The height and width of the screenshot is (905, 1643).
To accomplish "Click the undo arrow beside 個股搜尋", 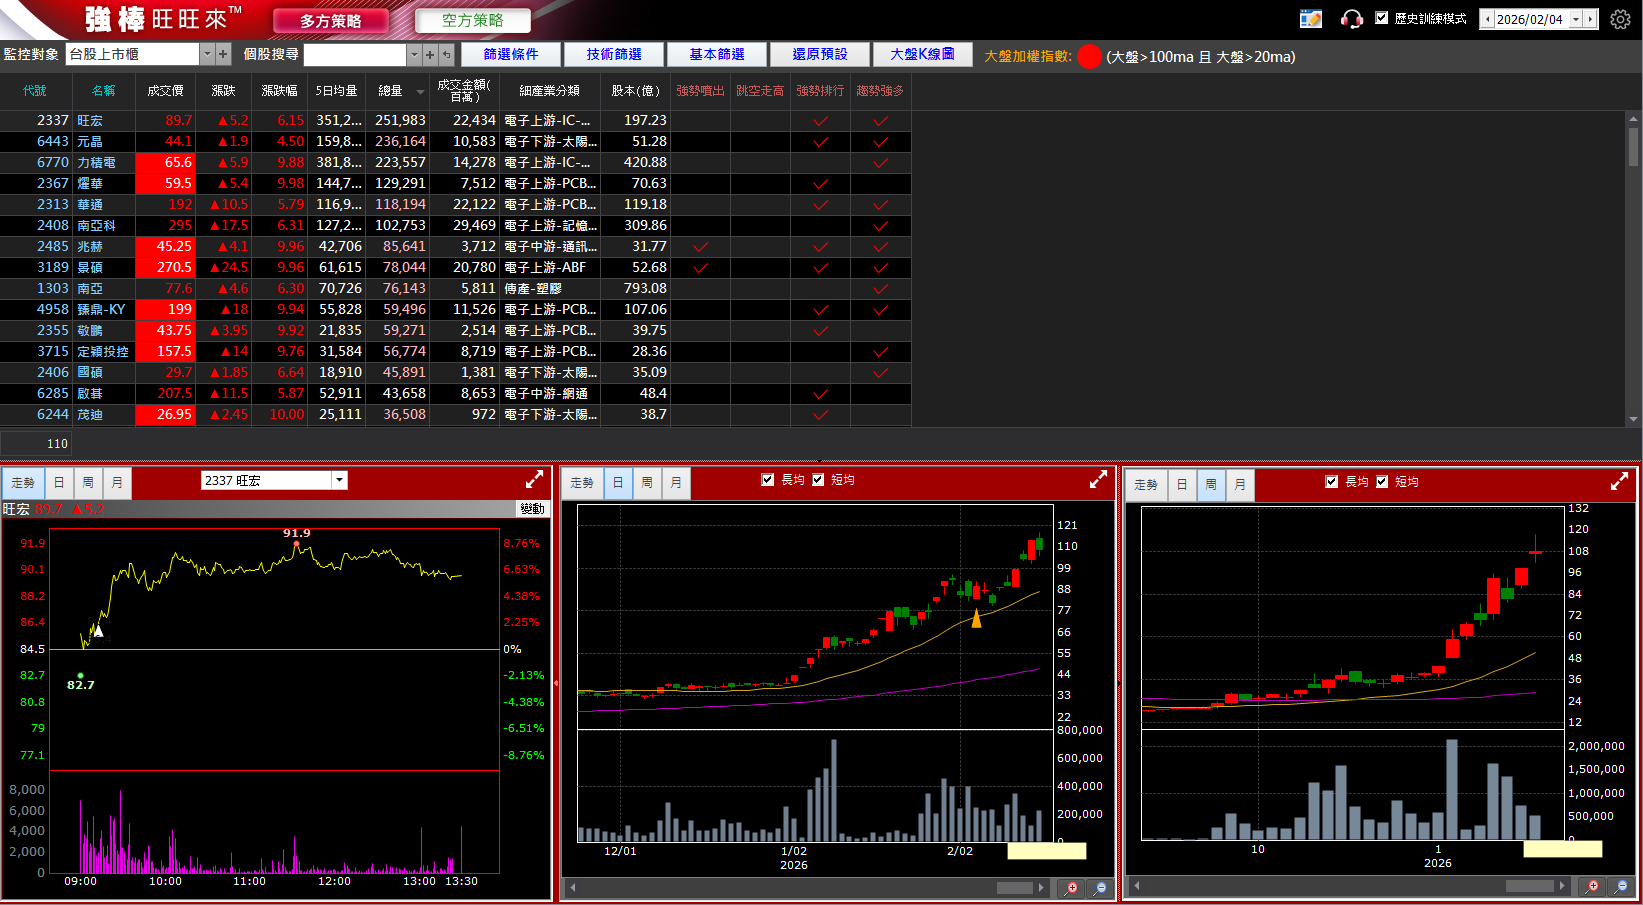I will point(446,55).
